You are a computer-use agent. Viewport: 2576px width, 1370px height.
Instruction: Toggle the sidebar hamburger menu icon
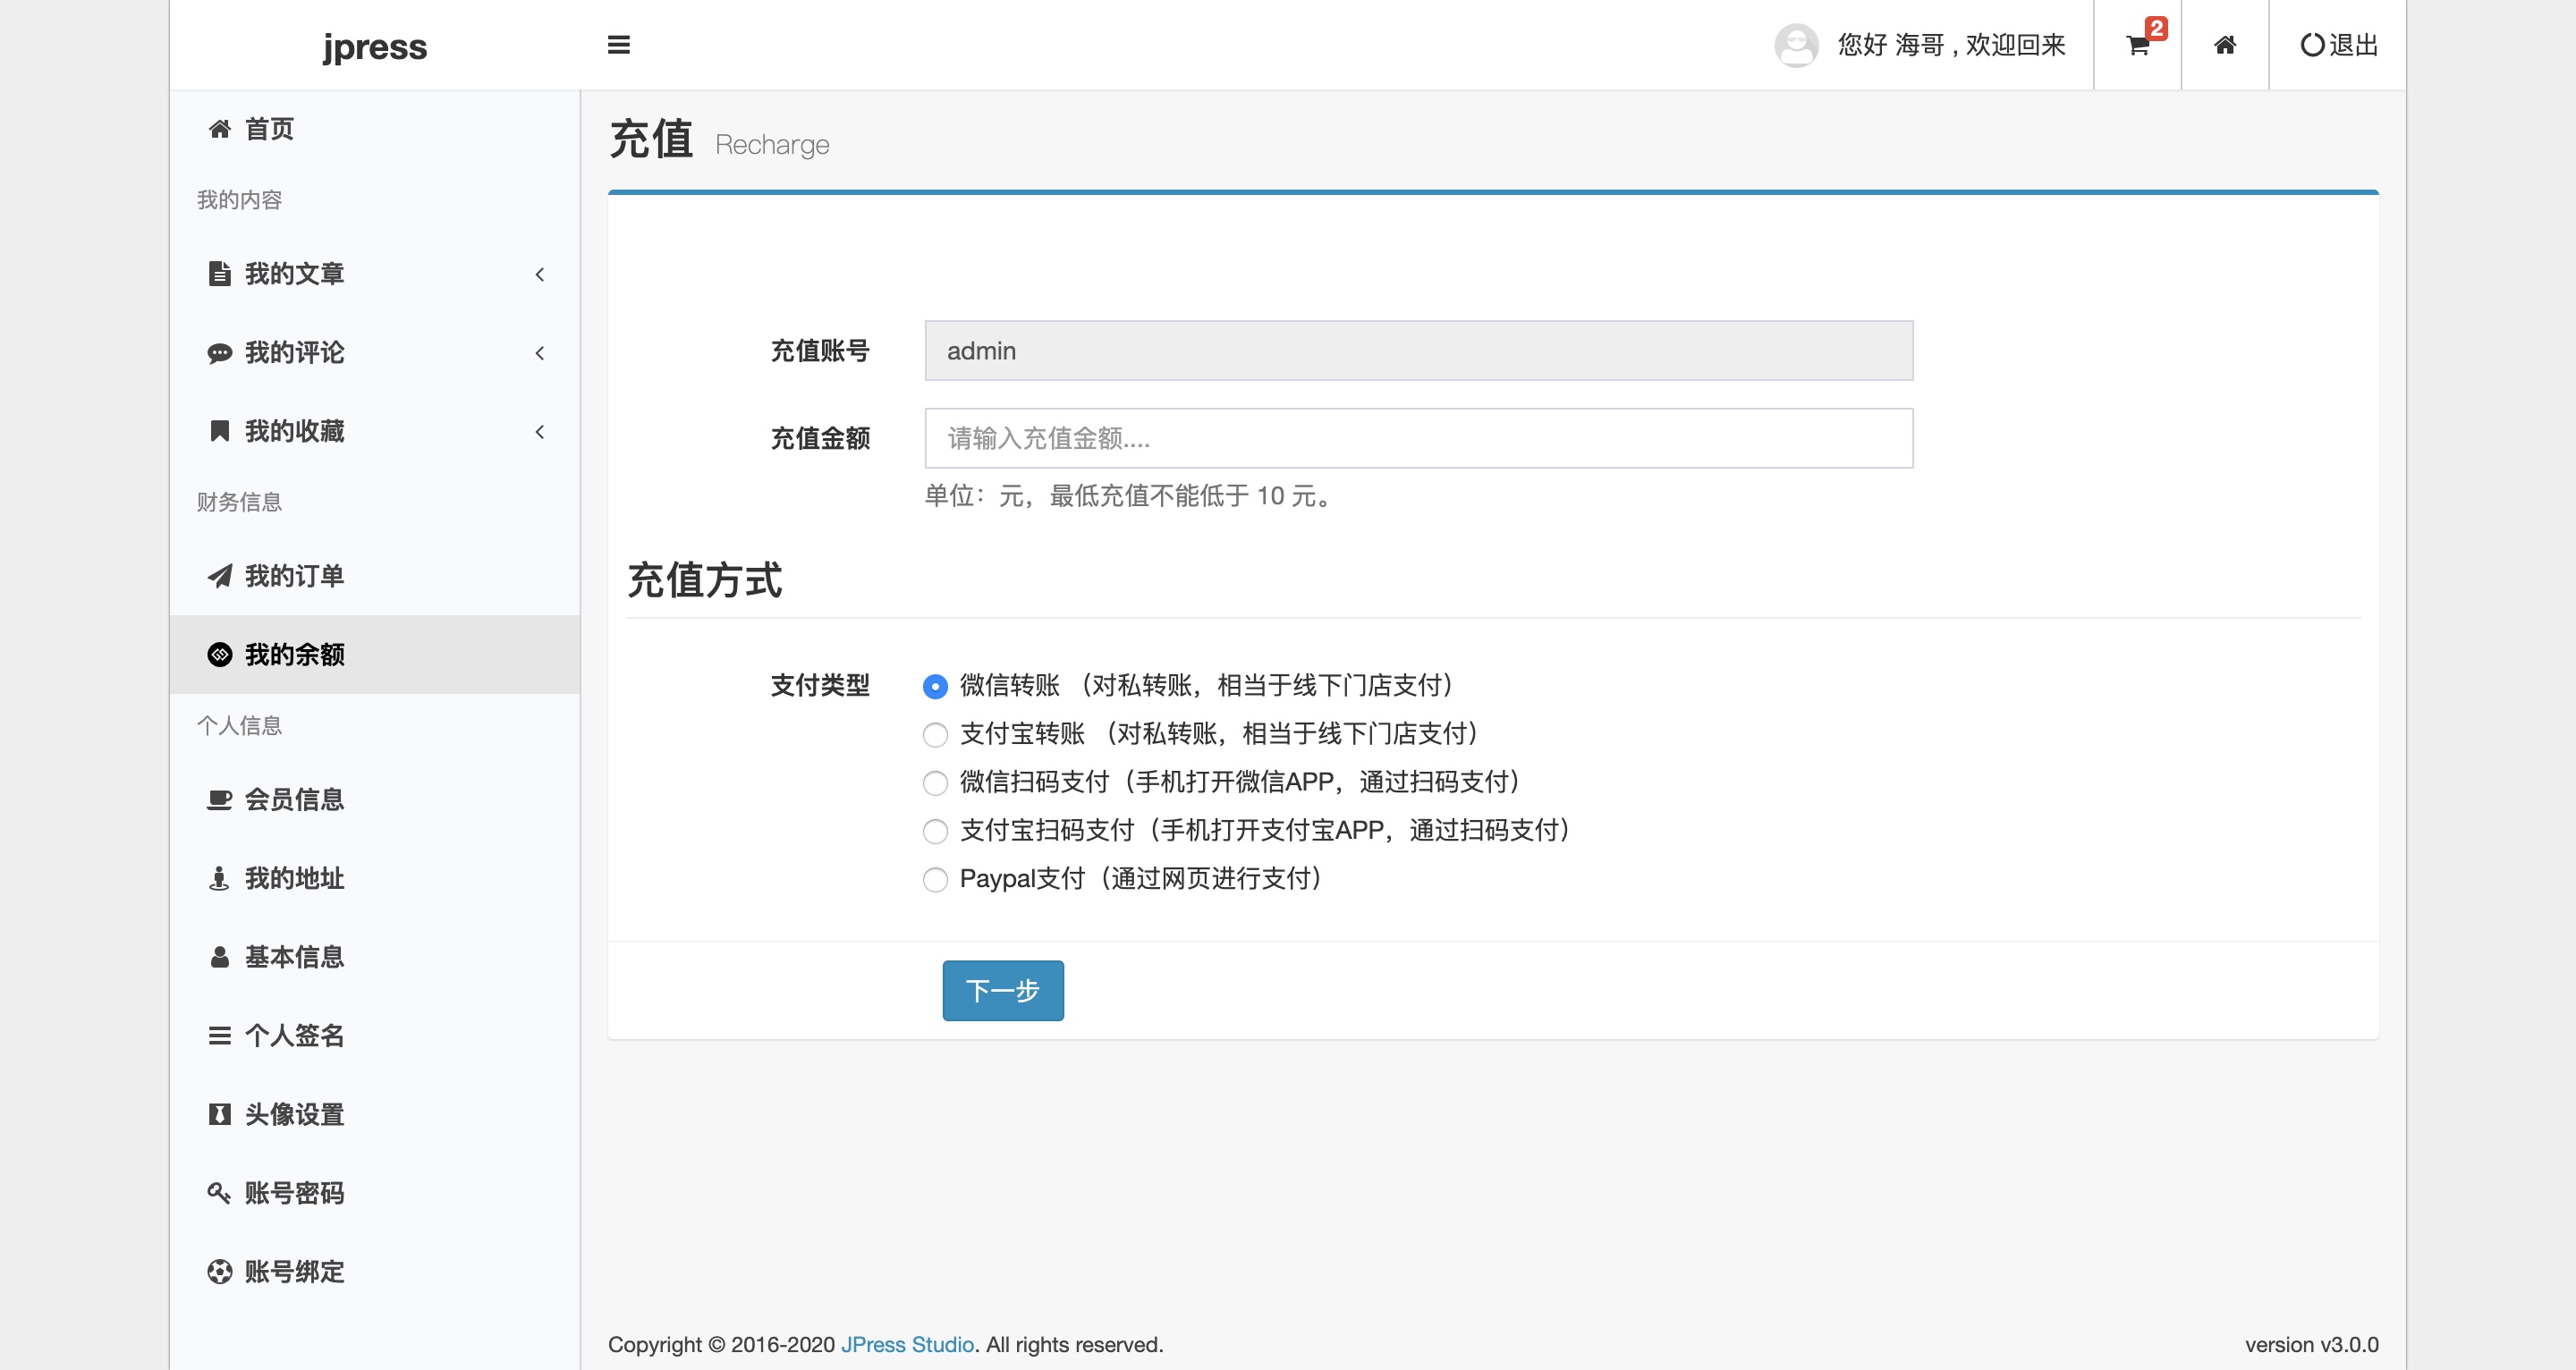point(618,45)
